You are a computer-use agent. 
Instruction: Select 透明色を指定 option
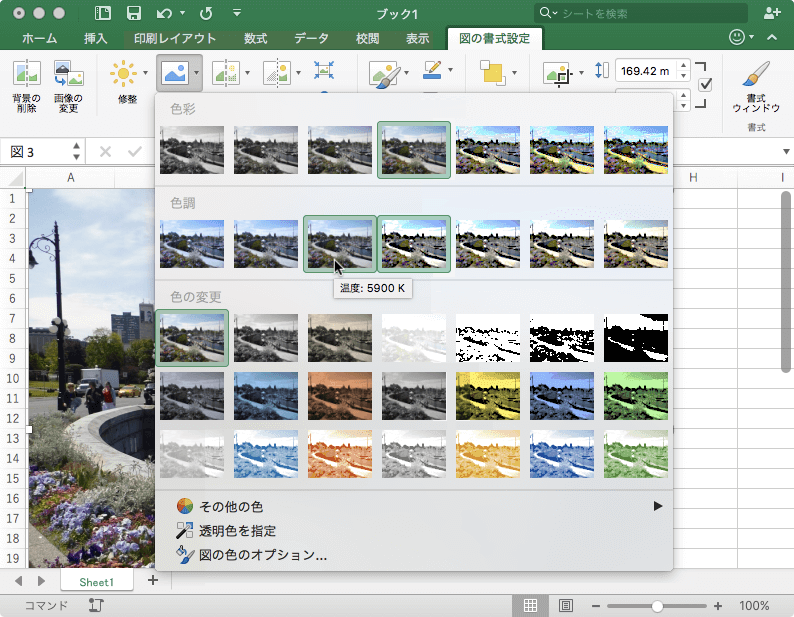[x=236, y=530]
